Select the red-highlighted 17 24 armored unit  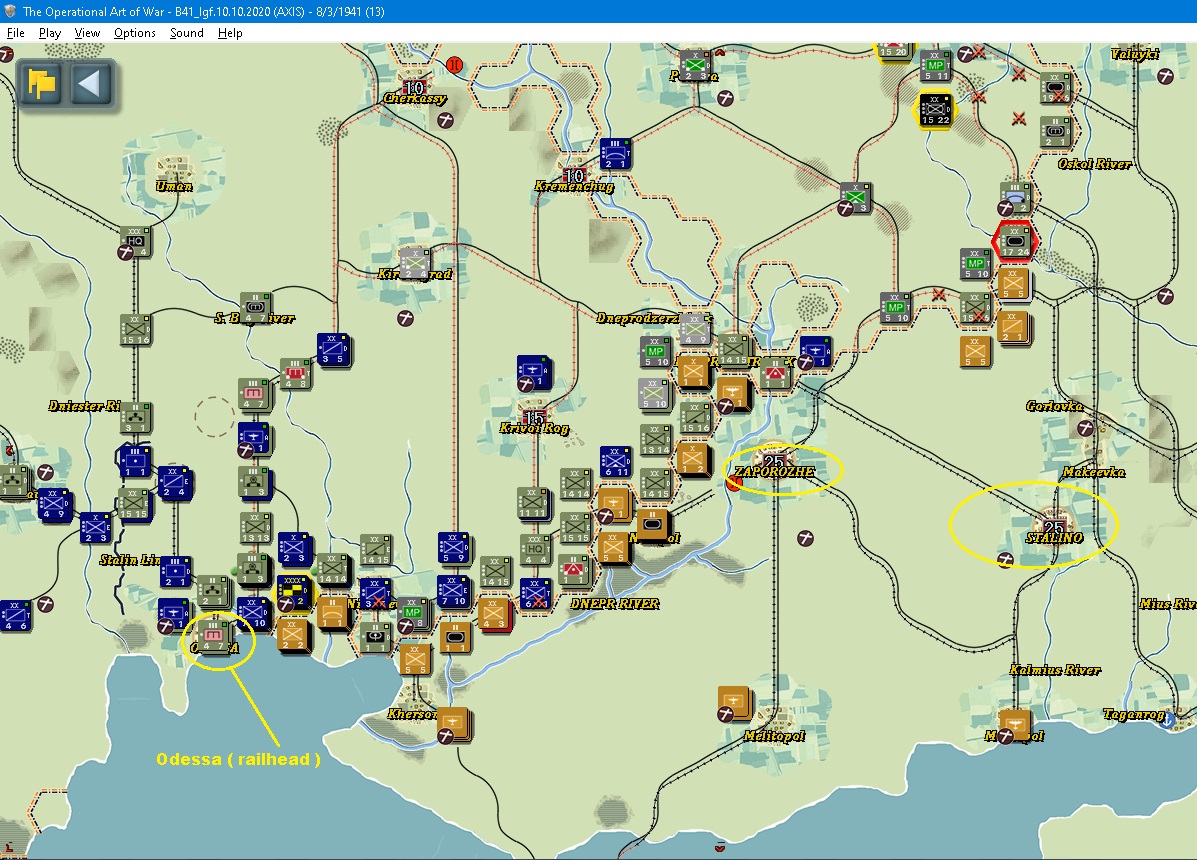pyautogui.click(x=1015, y=241)
